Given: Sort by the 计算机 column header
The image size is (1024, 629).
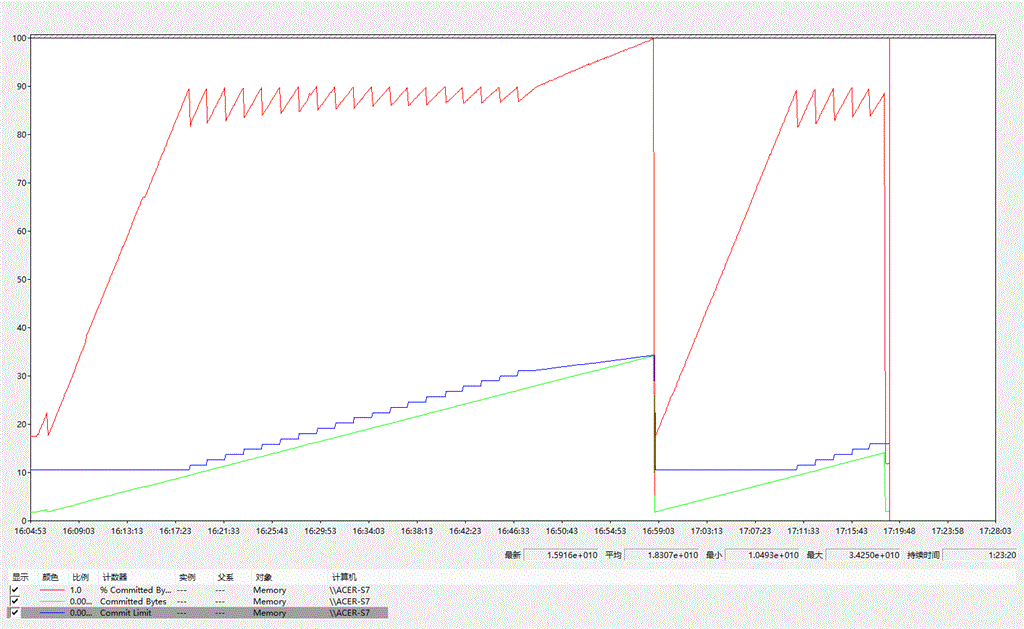Looking at the screenshot, I should coord(344,577).
